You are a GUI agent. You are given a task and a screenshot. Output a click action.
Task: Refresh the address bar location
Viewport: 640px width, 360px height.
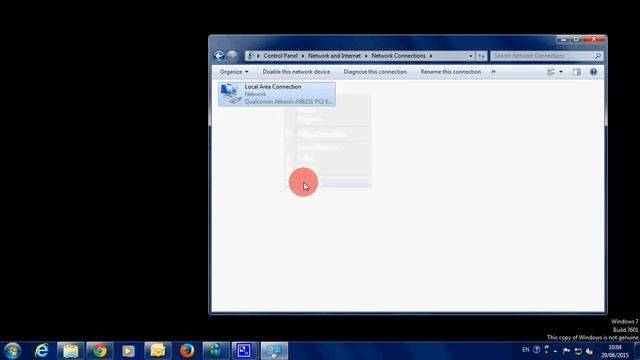pos(482,56)
